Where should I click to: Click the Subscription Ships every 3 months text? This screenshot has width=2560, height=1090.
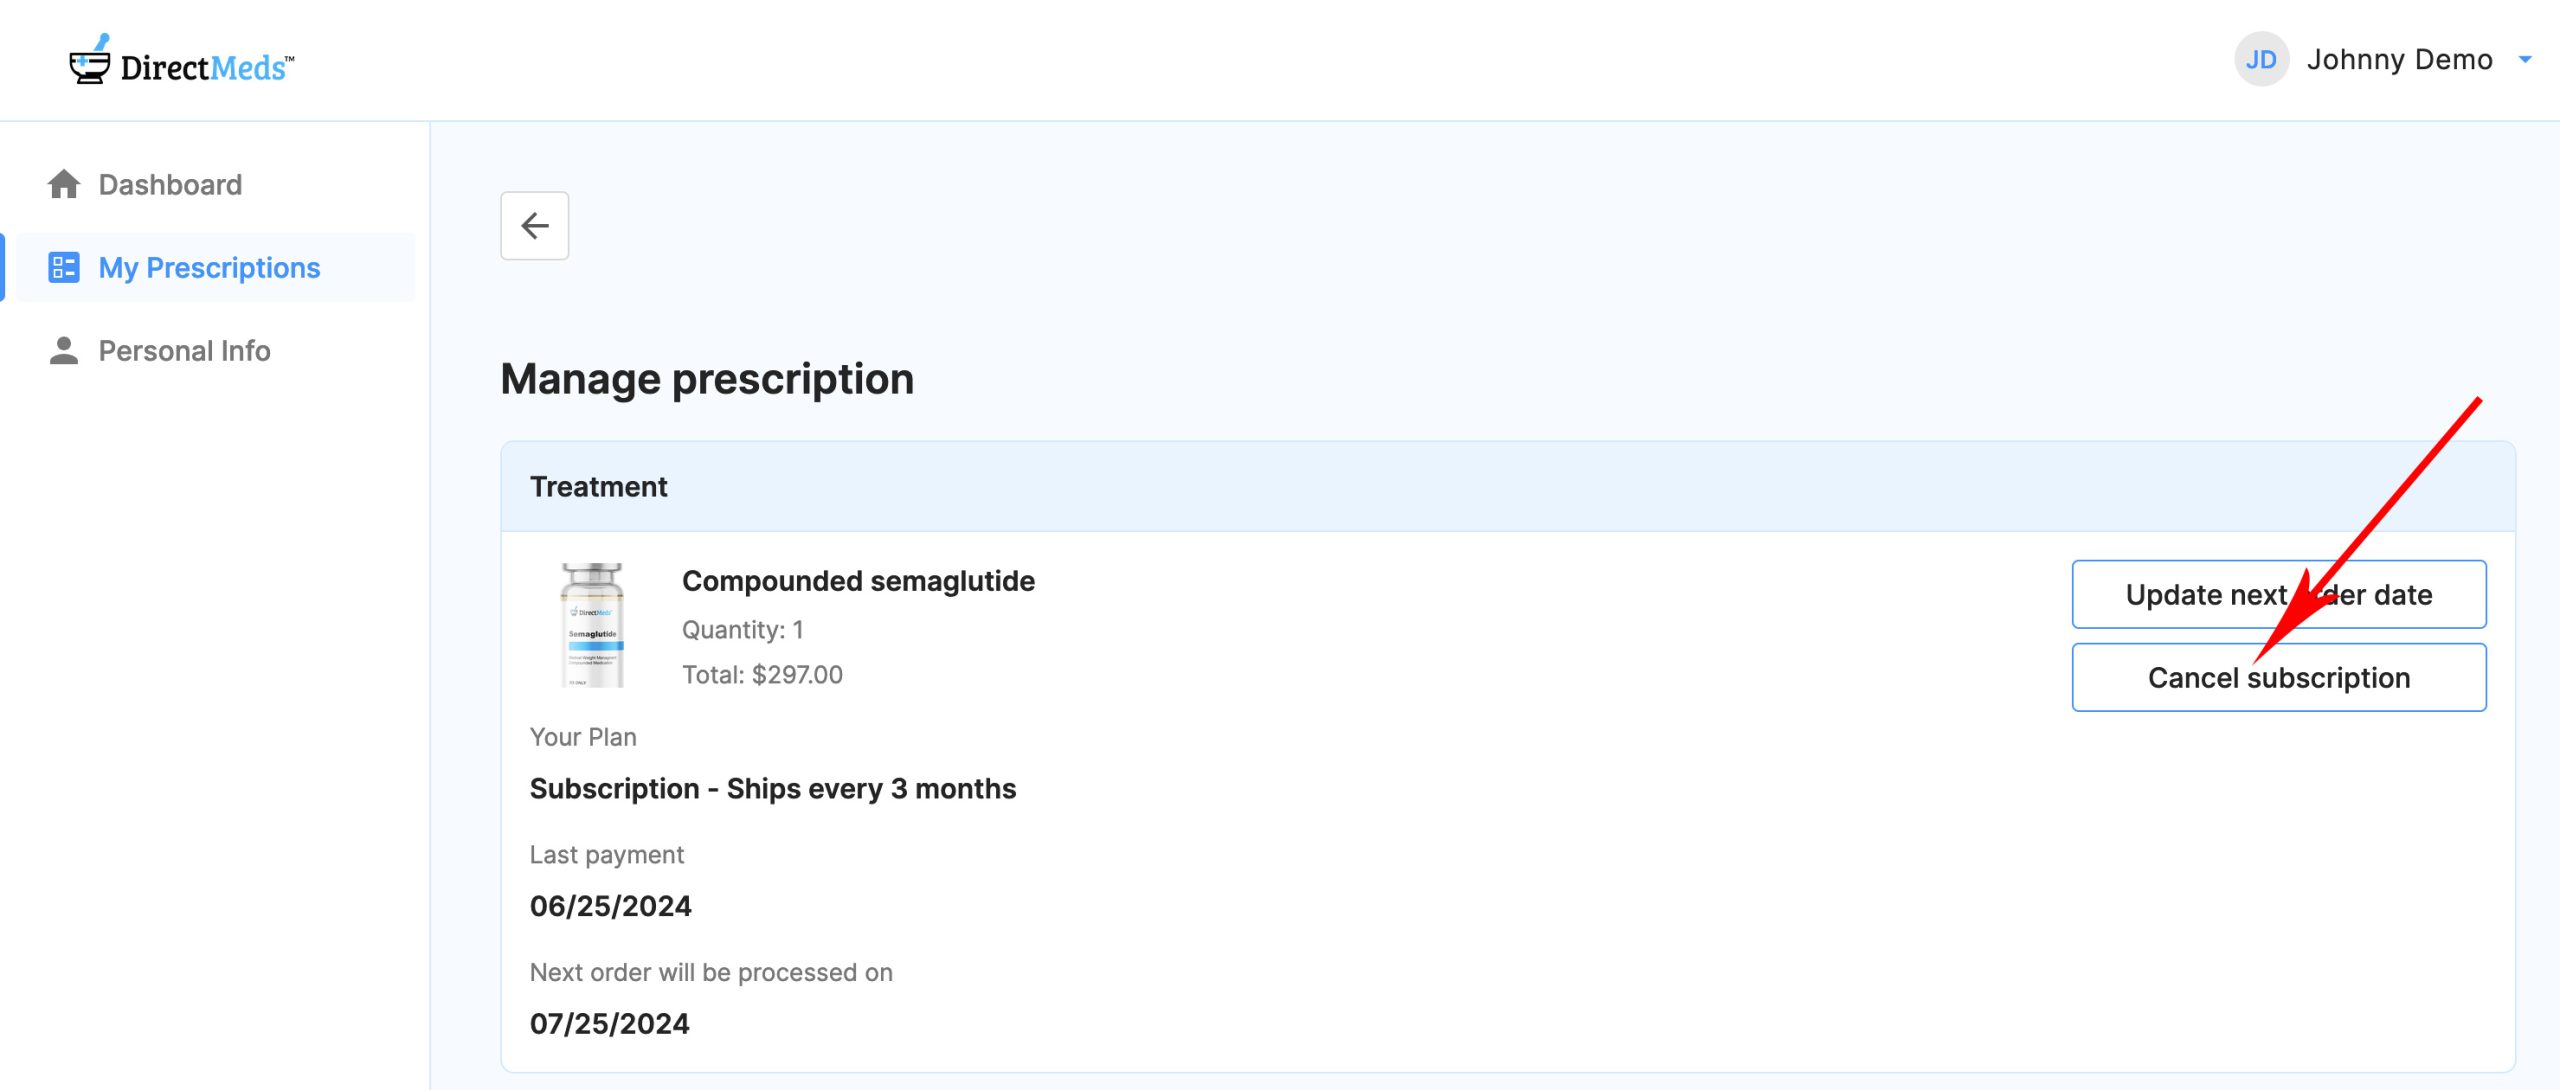(773, 789)
